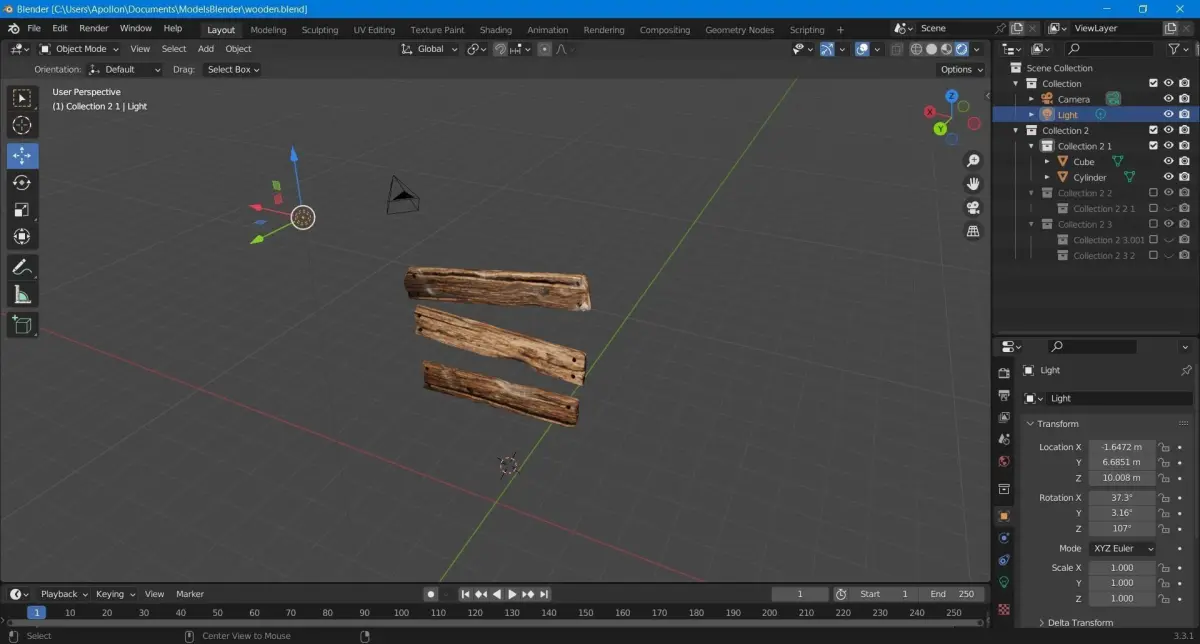Open the XYZ Euler rotation mode dropdown

pos(1122,548)
